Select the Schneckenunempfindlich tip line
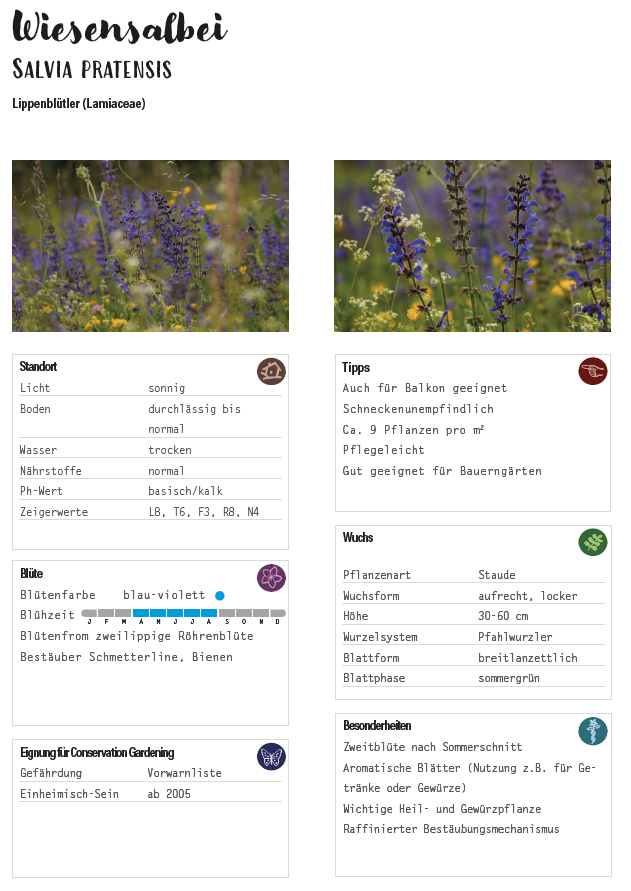The image size is (631, 891). point(418,409)
